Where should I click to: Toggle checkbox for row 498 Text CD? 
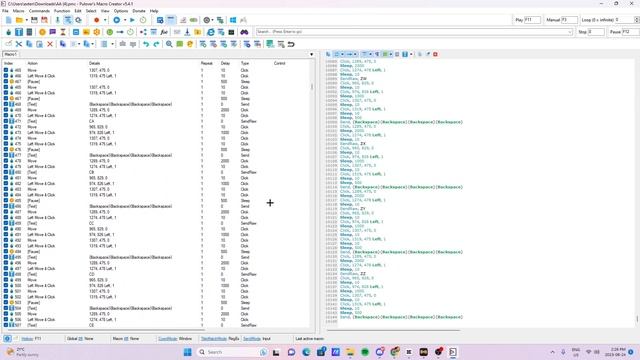[6, 274]
